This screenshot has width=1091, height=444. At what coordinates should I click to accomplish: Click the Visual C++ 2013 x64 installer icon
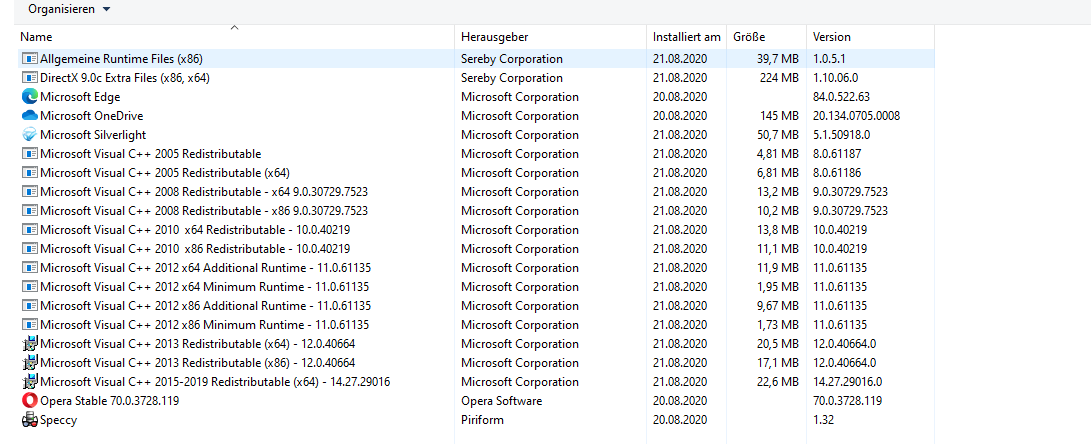29,344
